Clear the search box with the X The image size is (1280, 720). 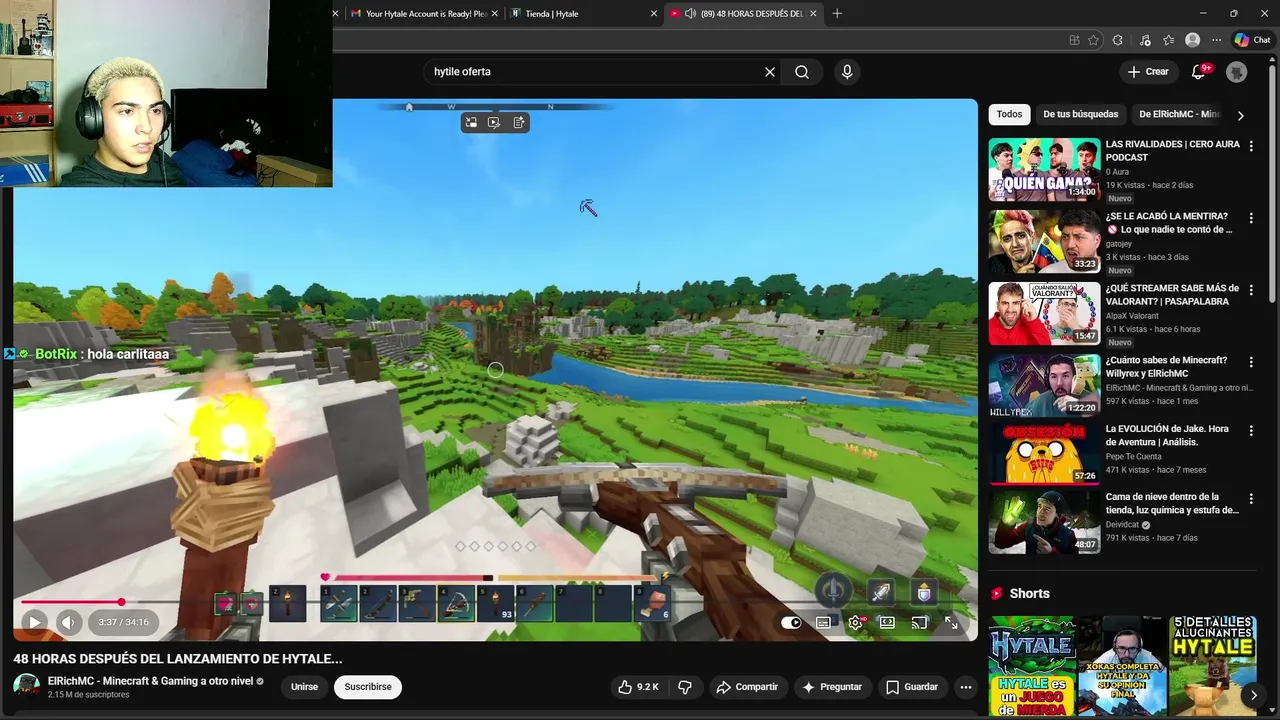[x=770, y=72]
